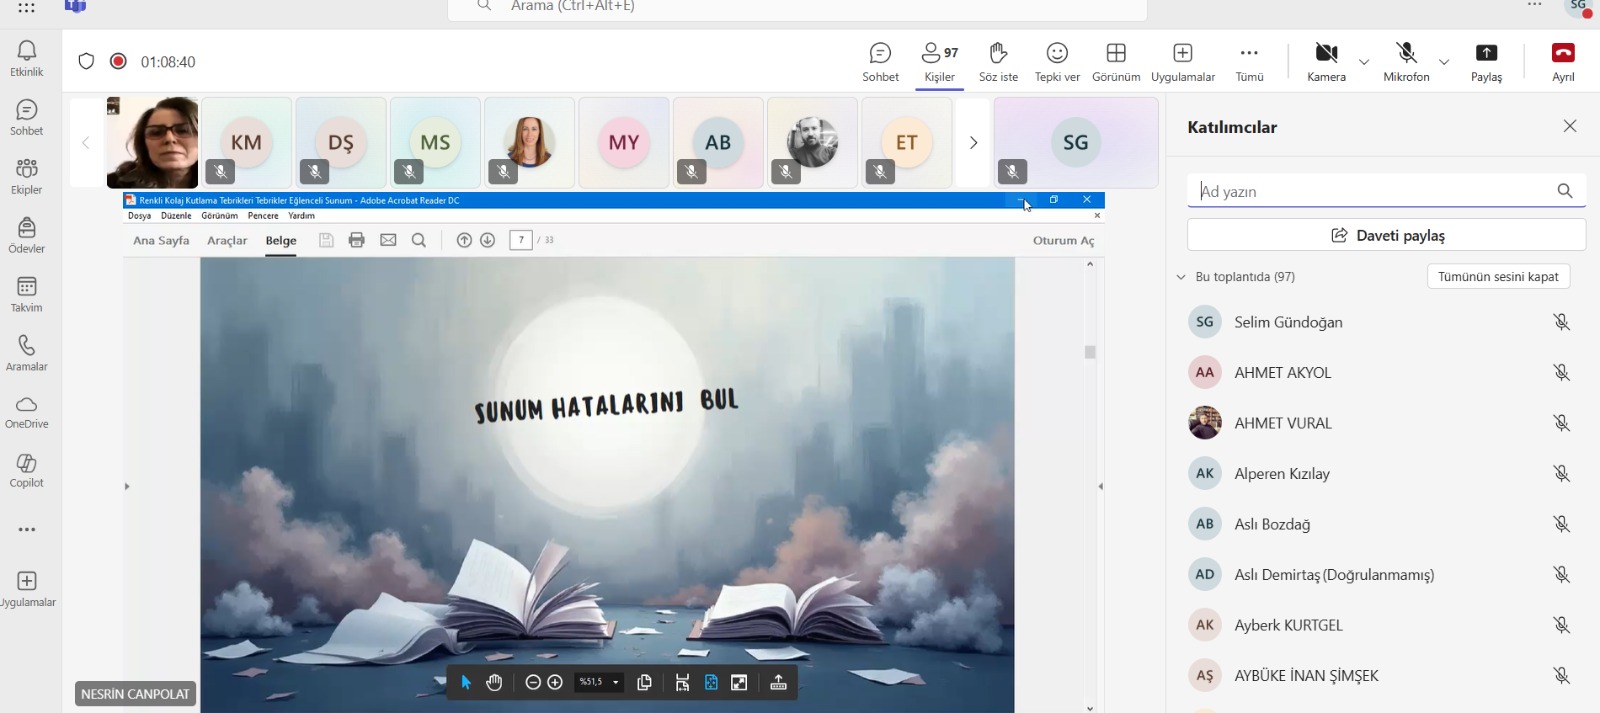
Task: Open OneDrive from the sidebar
Action: click(x=27, y=411)
